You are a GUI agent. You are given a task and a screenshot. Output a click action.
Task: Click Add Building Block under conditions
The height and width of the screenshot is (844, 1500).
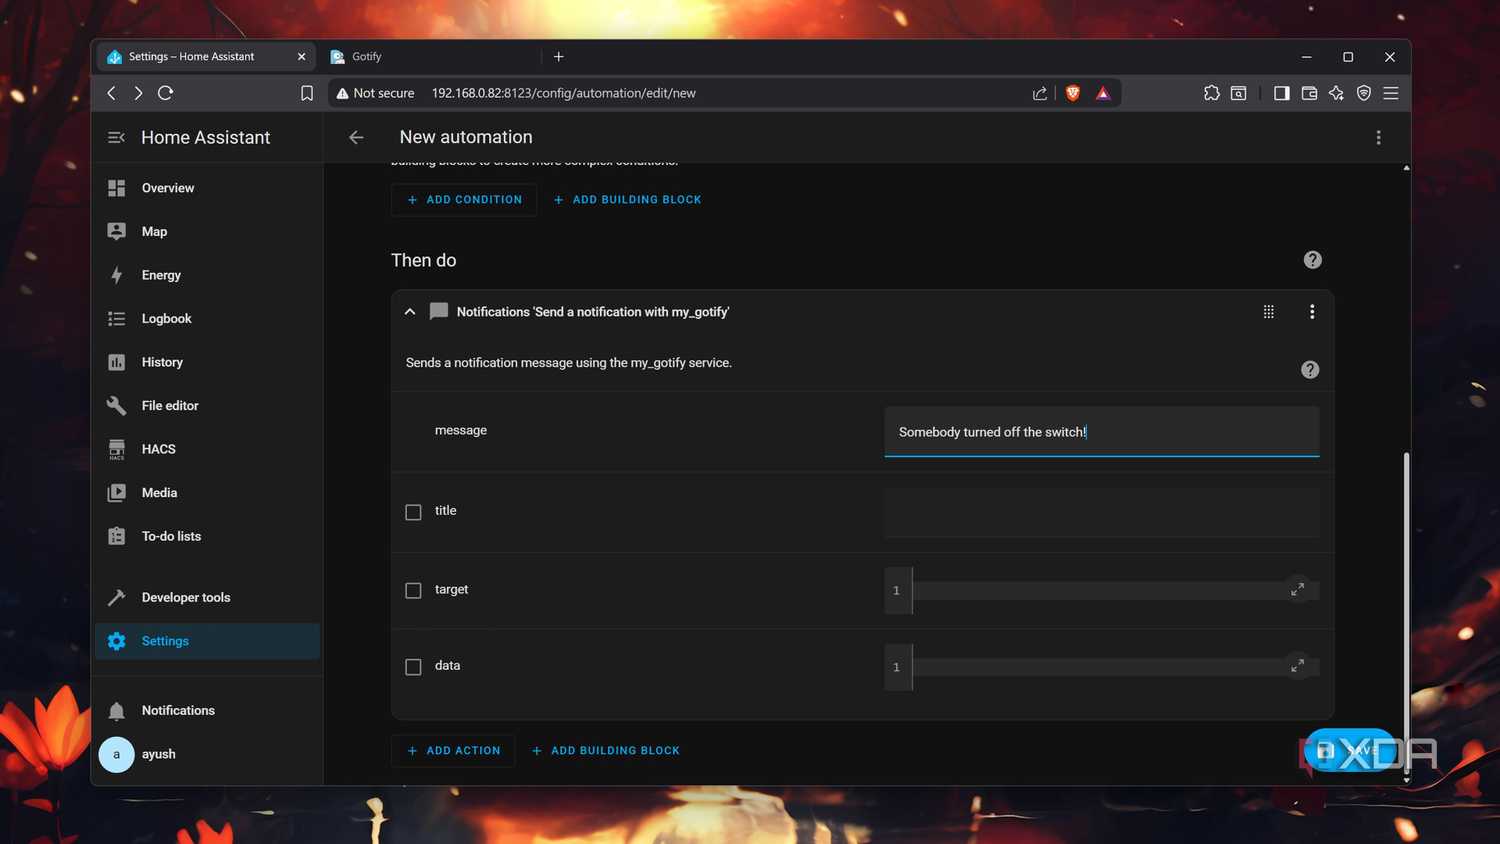[x=628, y=200]
